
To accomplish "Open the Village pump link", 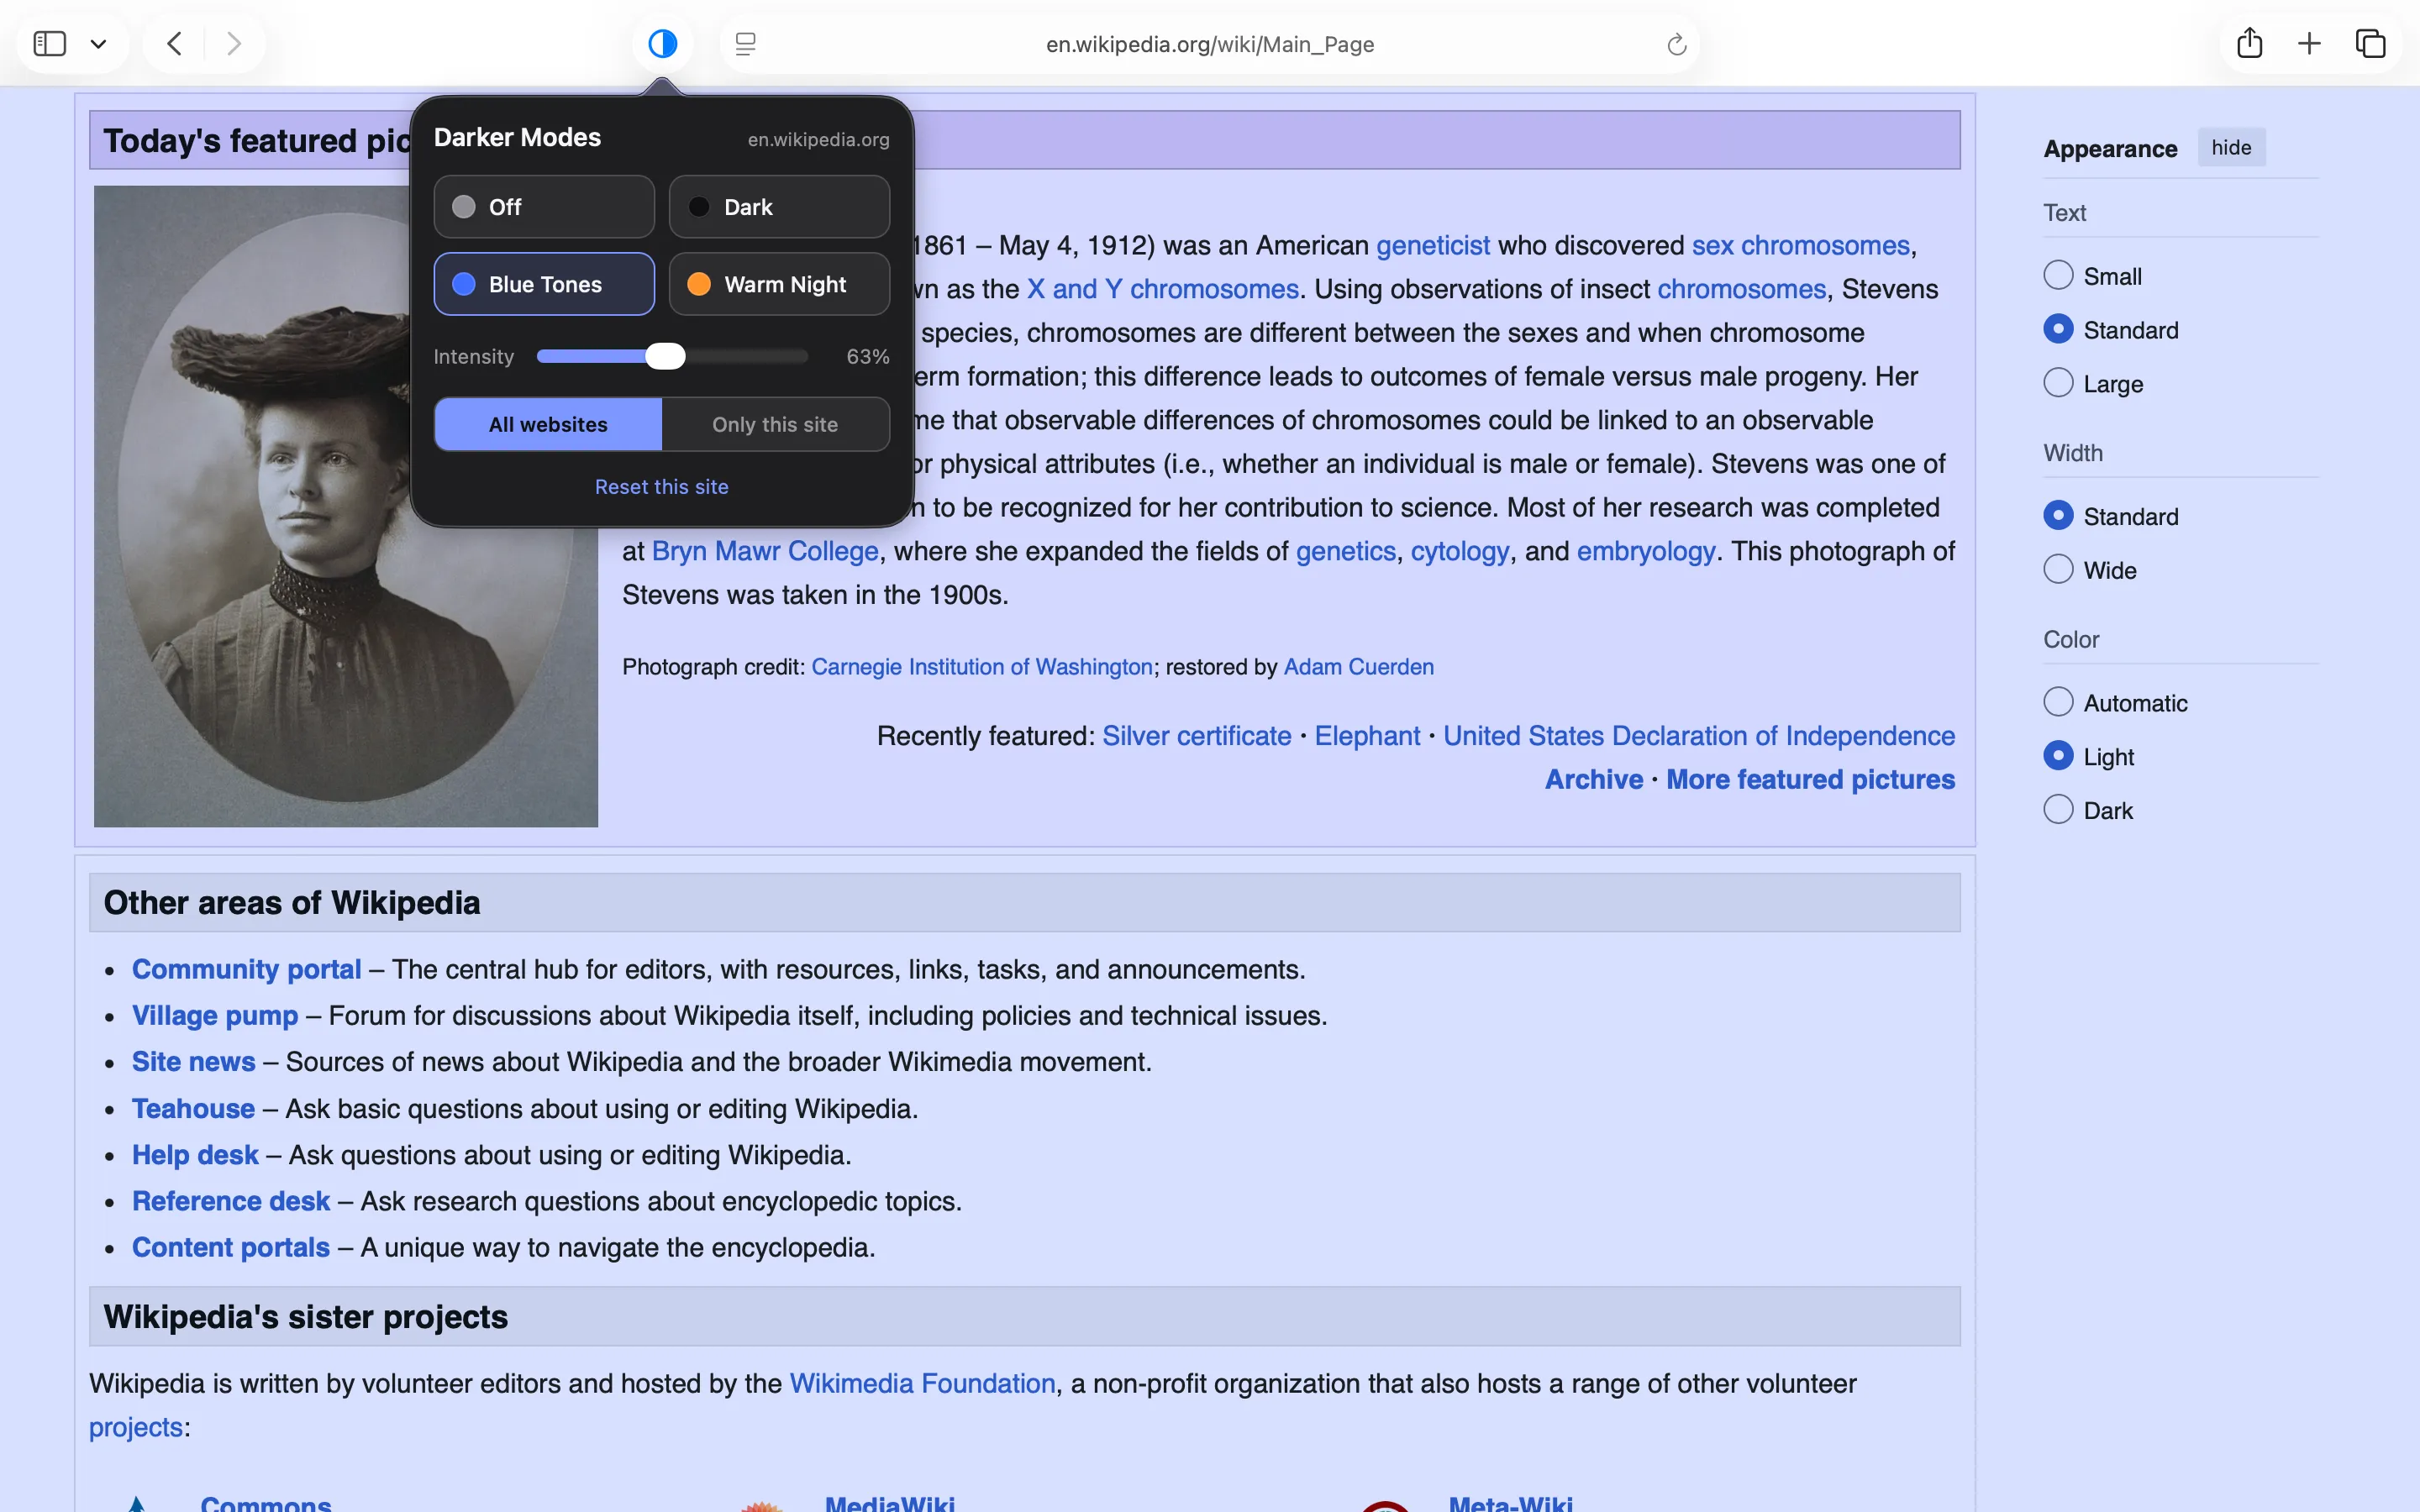I will (214, 1015).
